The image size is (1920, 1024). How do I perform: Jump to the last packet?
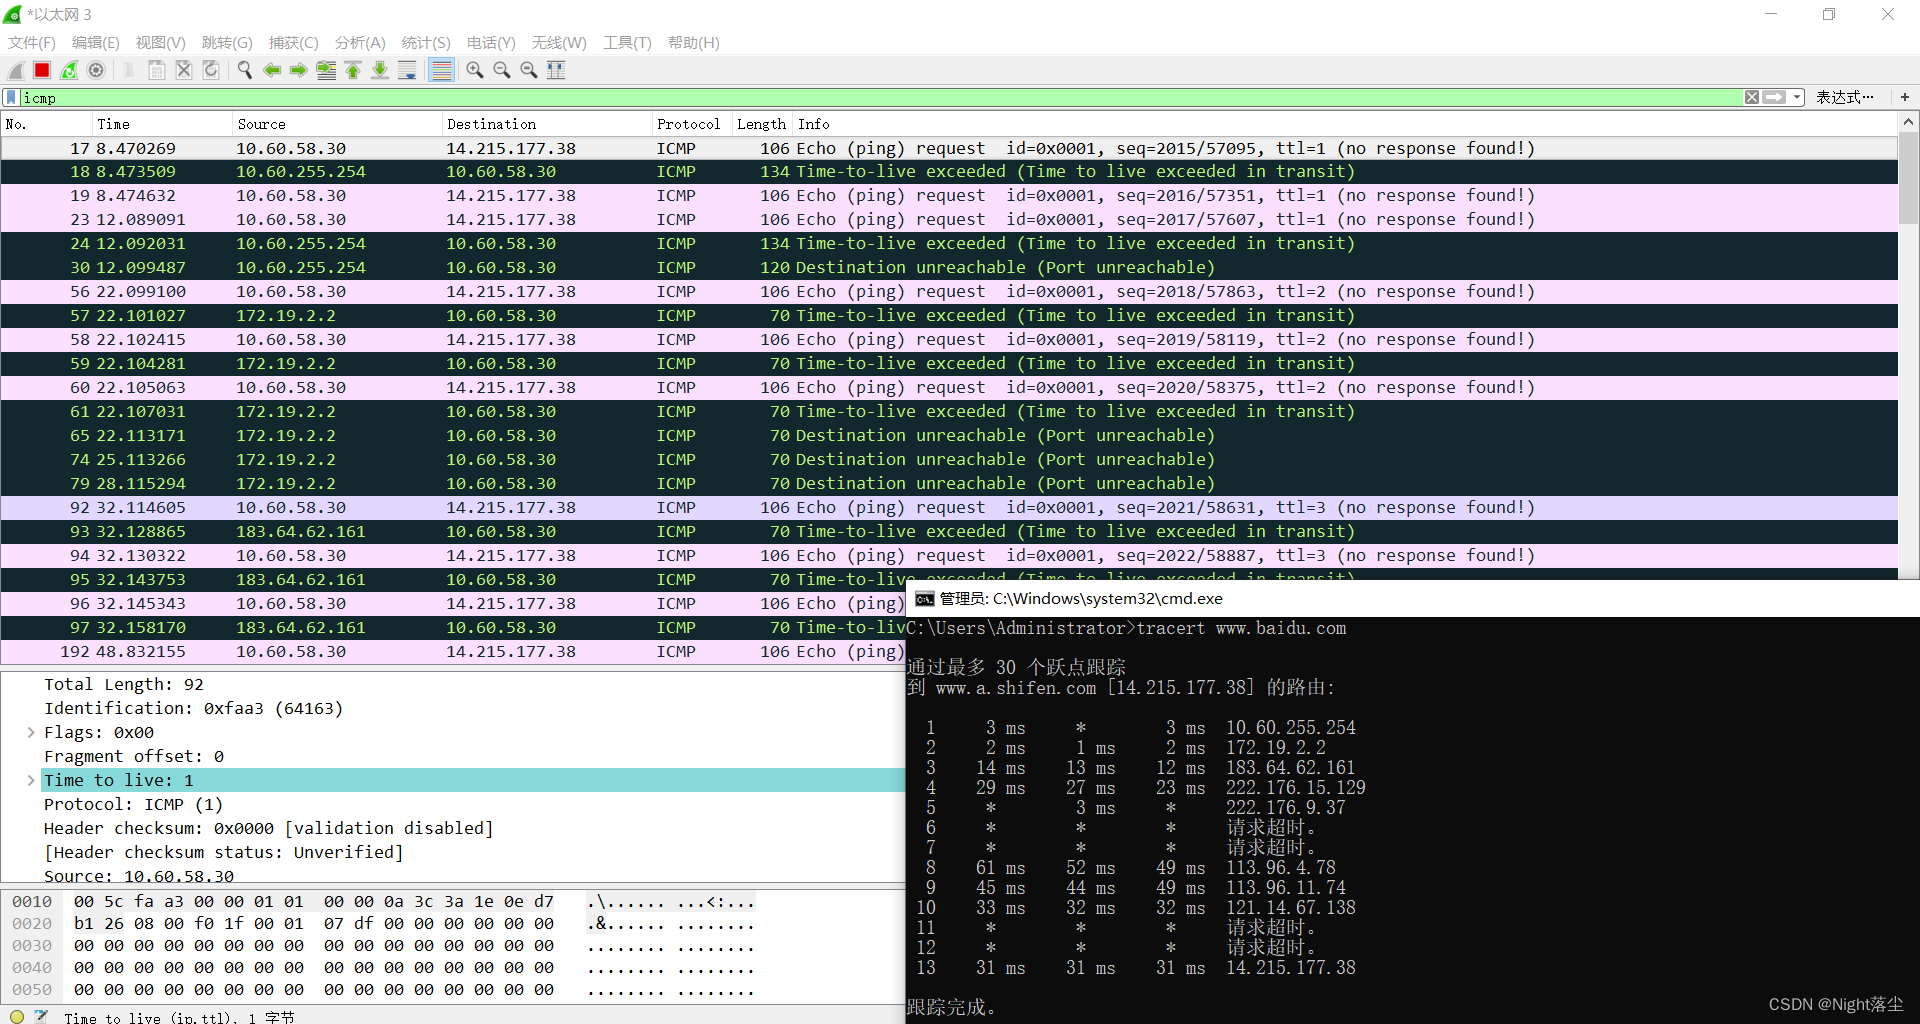coord(380,70)
